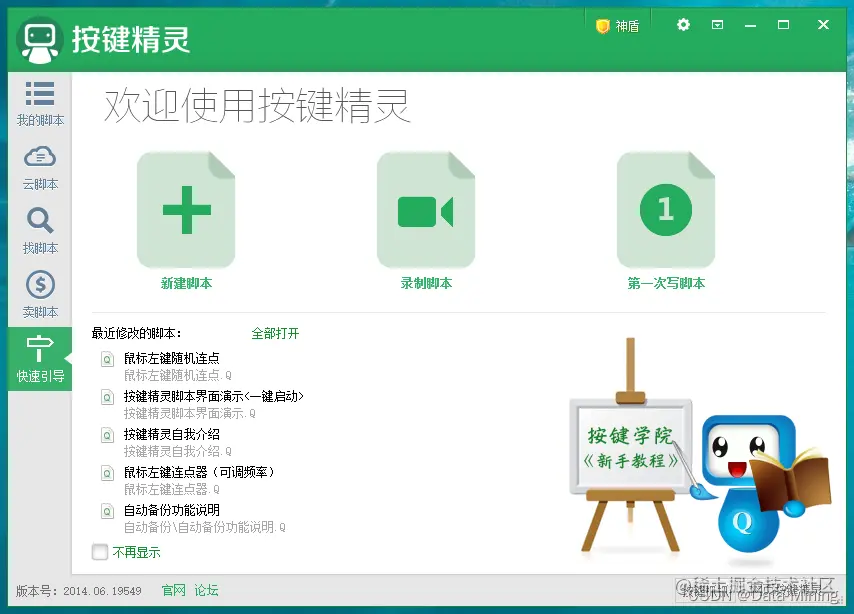Open the 我的脚本 list icon in sidebar
This screenshot has height=614, width=854.
pos(40,94)
